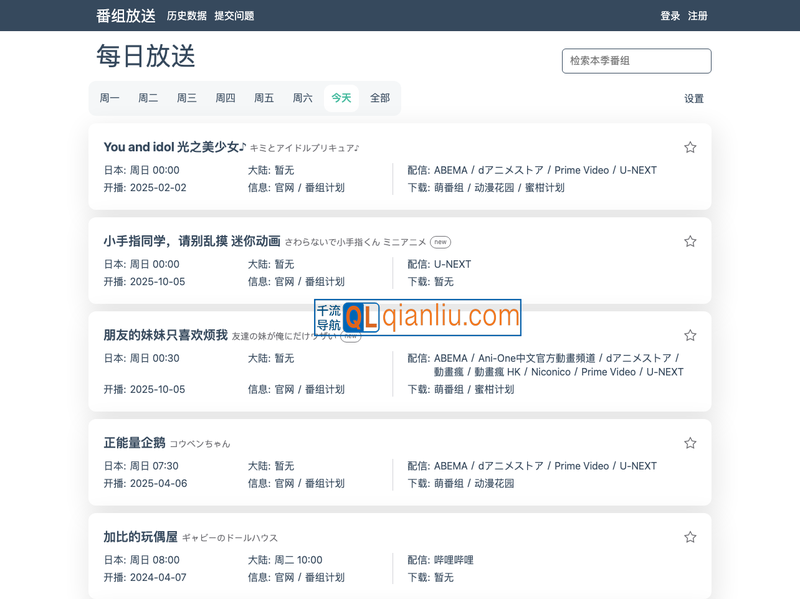Toggle favorite star on 朋友的妹妹只喜欢烦我

689,335
